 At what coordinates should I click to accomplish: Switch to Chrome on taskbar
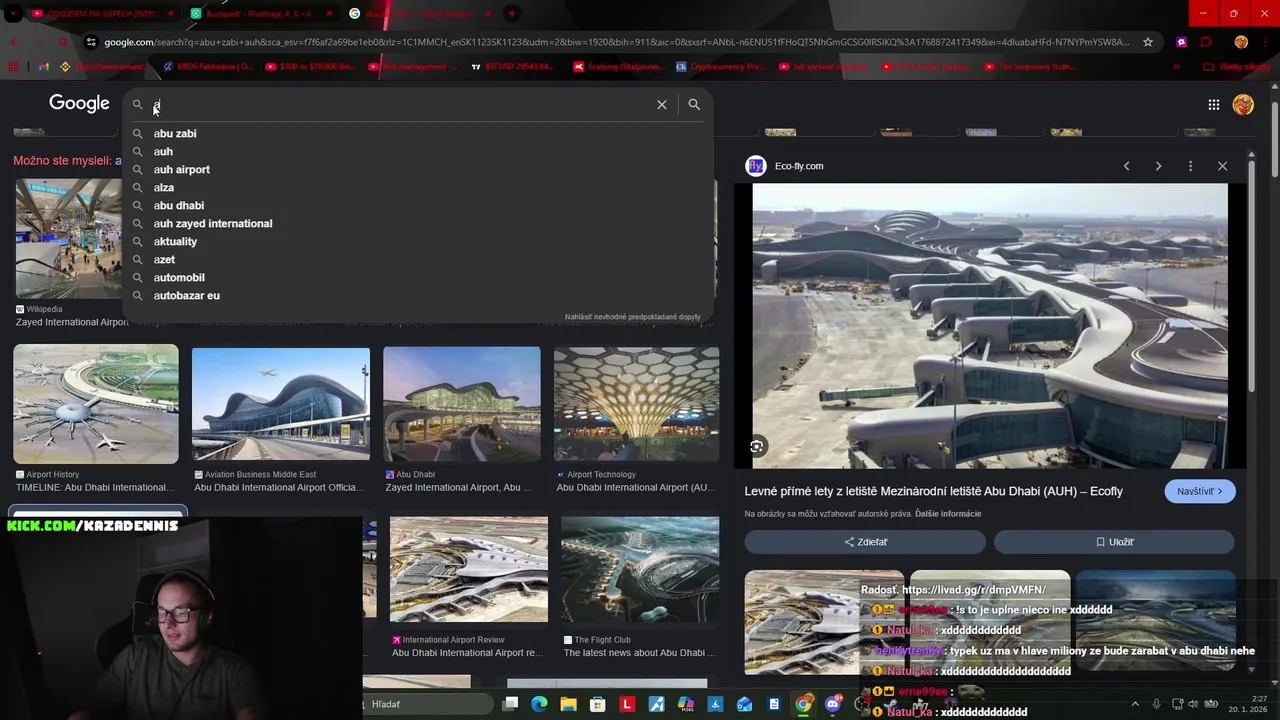point(803,704)
